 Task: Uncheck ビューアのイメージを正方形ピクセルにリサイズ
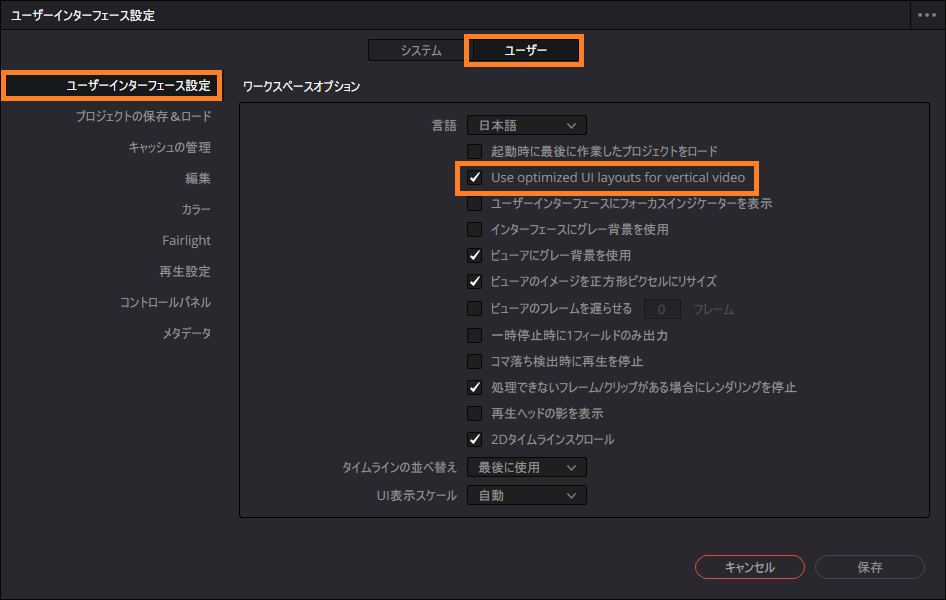[475, 282]
